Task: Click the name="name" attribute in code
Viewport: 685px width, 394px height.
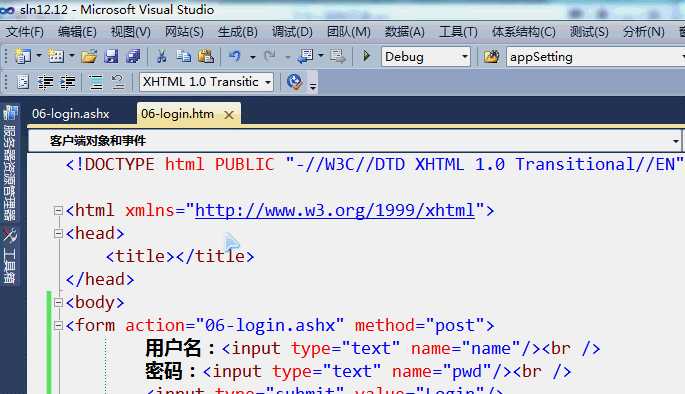Action: [466, 349]
